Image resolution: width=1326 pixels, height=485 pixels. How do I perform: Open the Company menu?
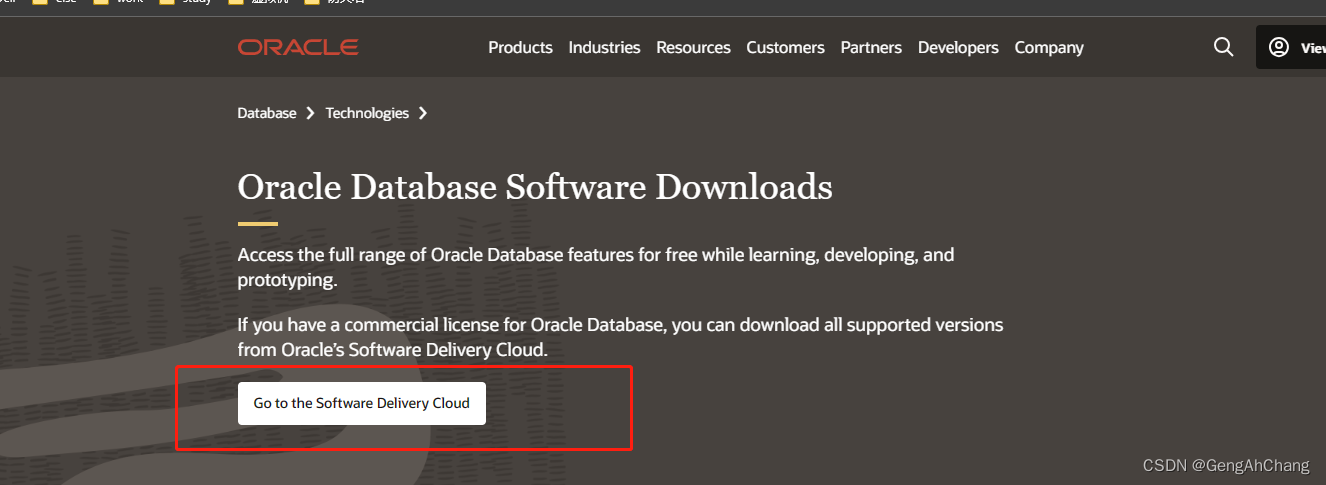pos(1049,47)
